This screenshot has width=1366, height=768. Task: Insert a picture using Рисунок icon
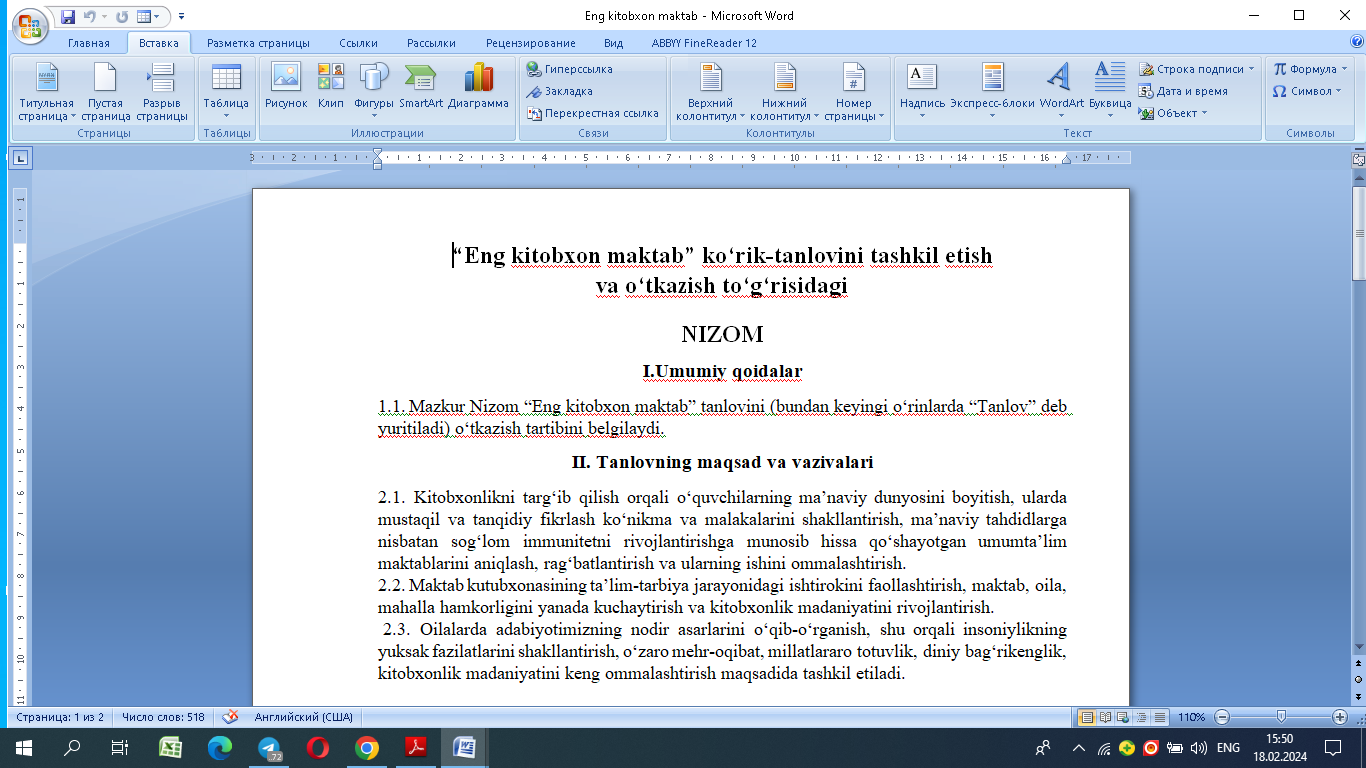pos(286,86)
